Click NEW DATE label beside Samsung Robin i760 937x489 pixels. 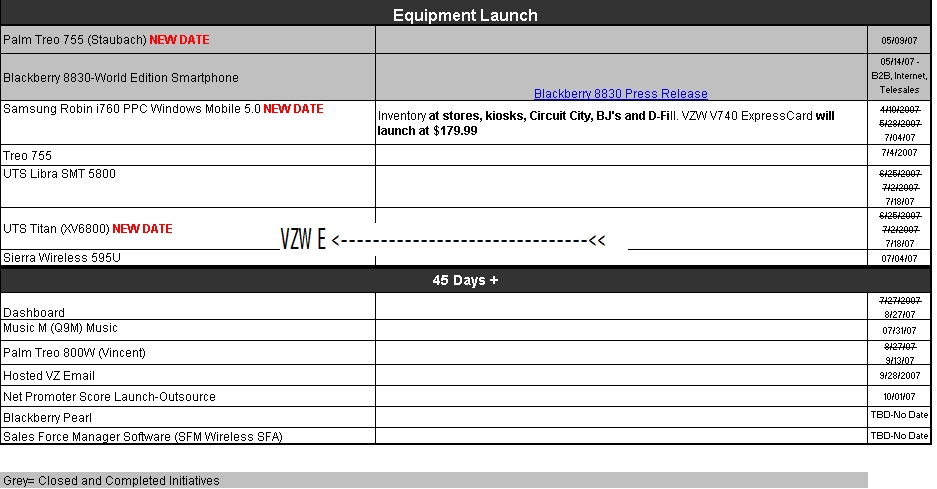[x=293, y=109]
